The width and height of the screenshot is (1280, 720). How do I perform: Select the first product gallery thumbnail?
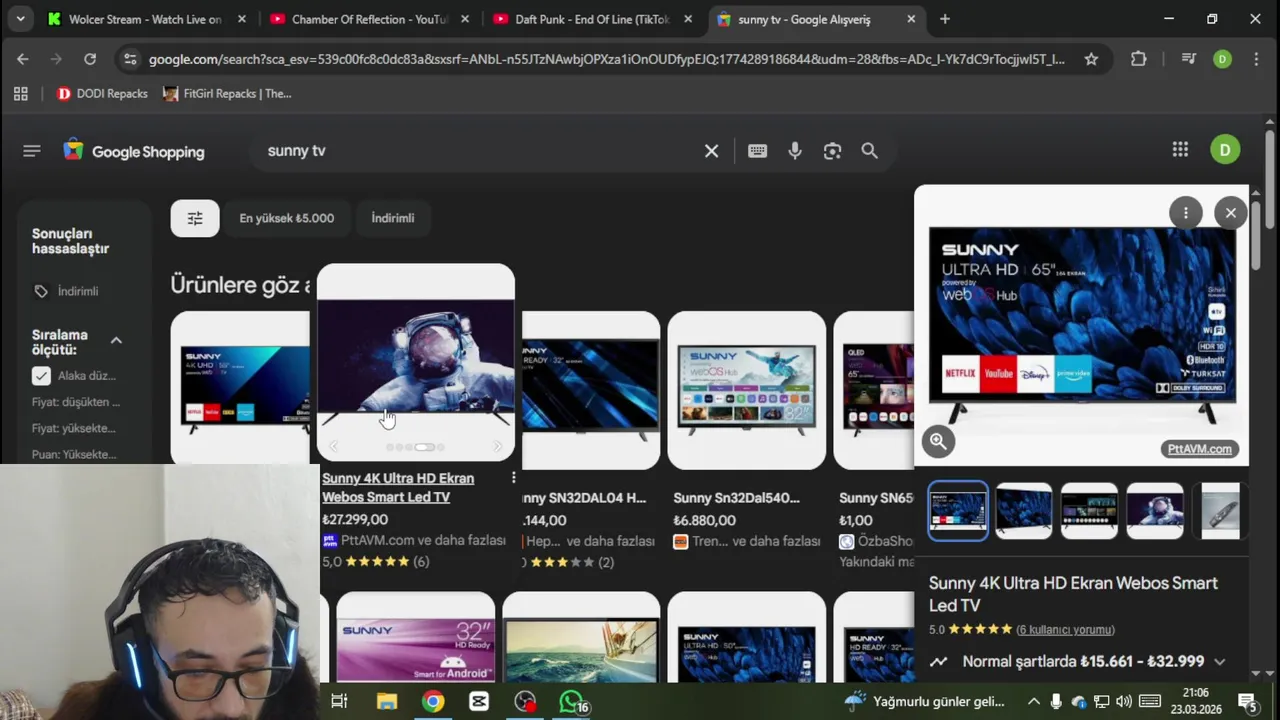[958, 511]
